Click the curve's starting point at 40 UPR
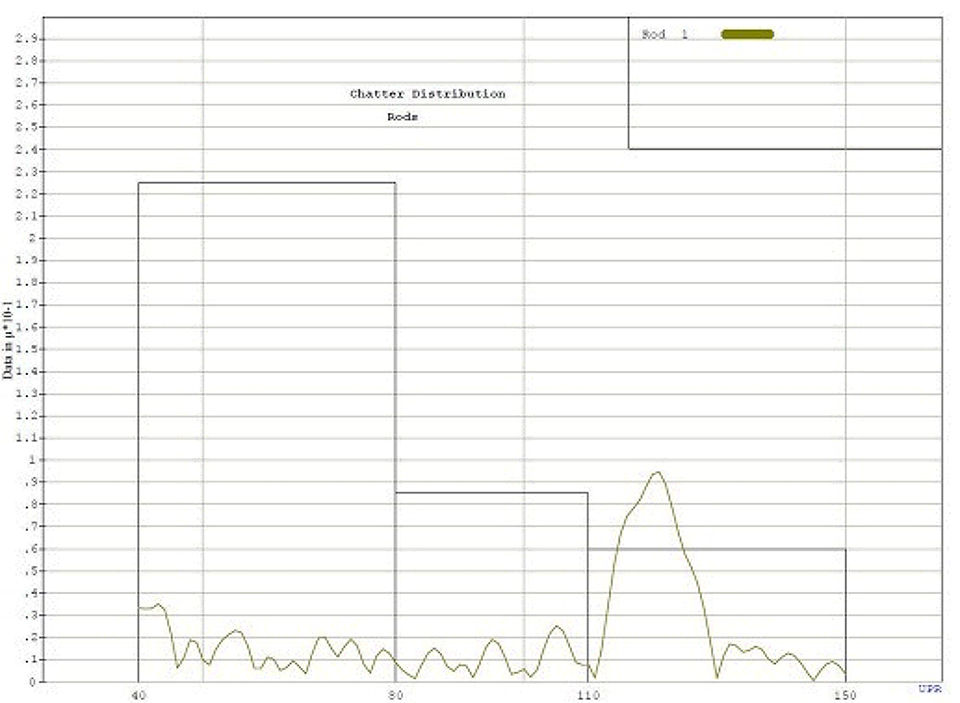960x703 pixels. pos(139,608)
